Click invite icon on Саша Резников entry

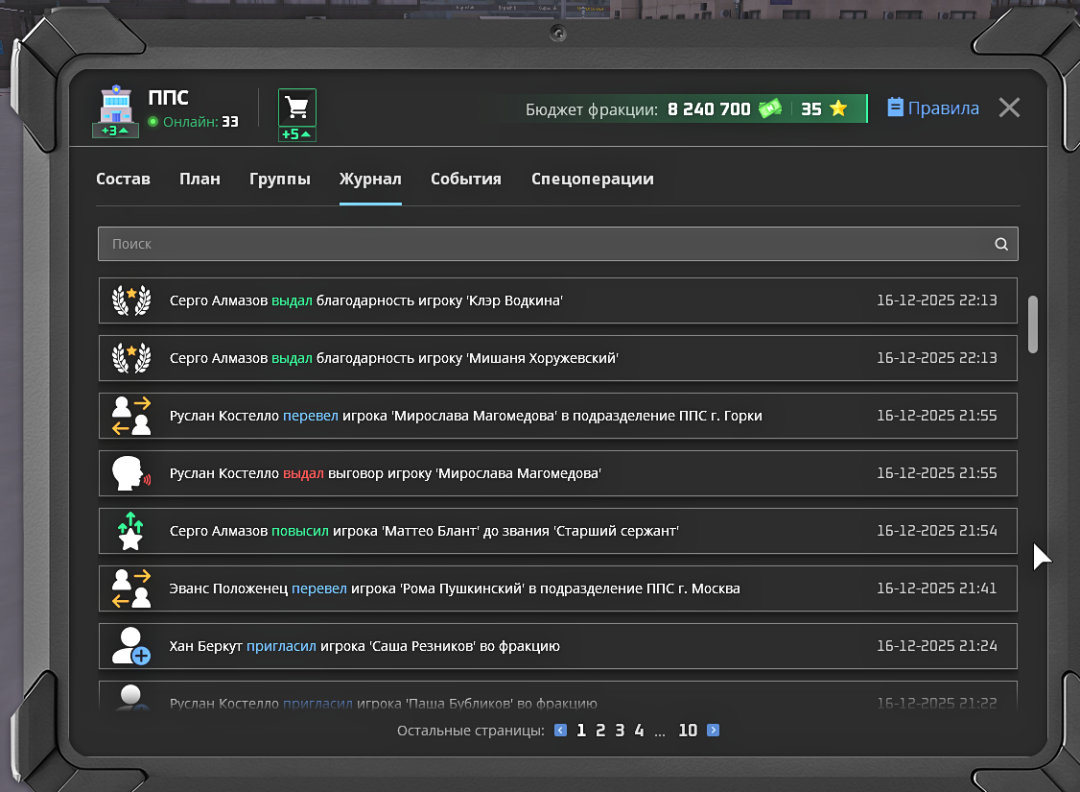[x=131, y=646]
